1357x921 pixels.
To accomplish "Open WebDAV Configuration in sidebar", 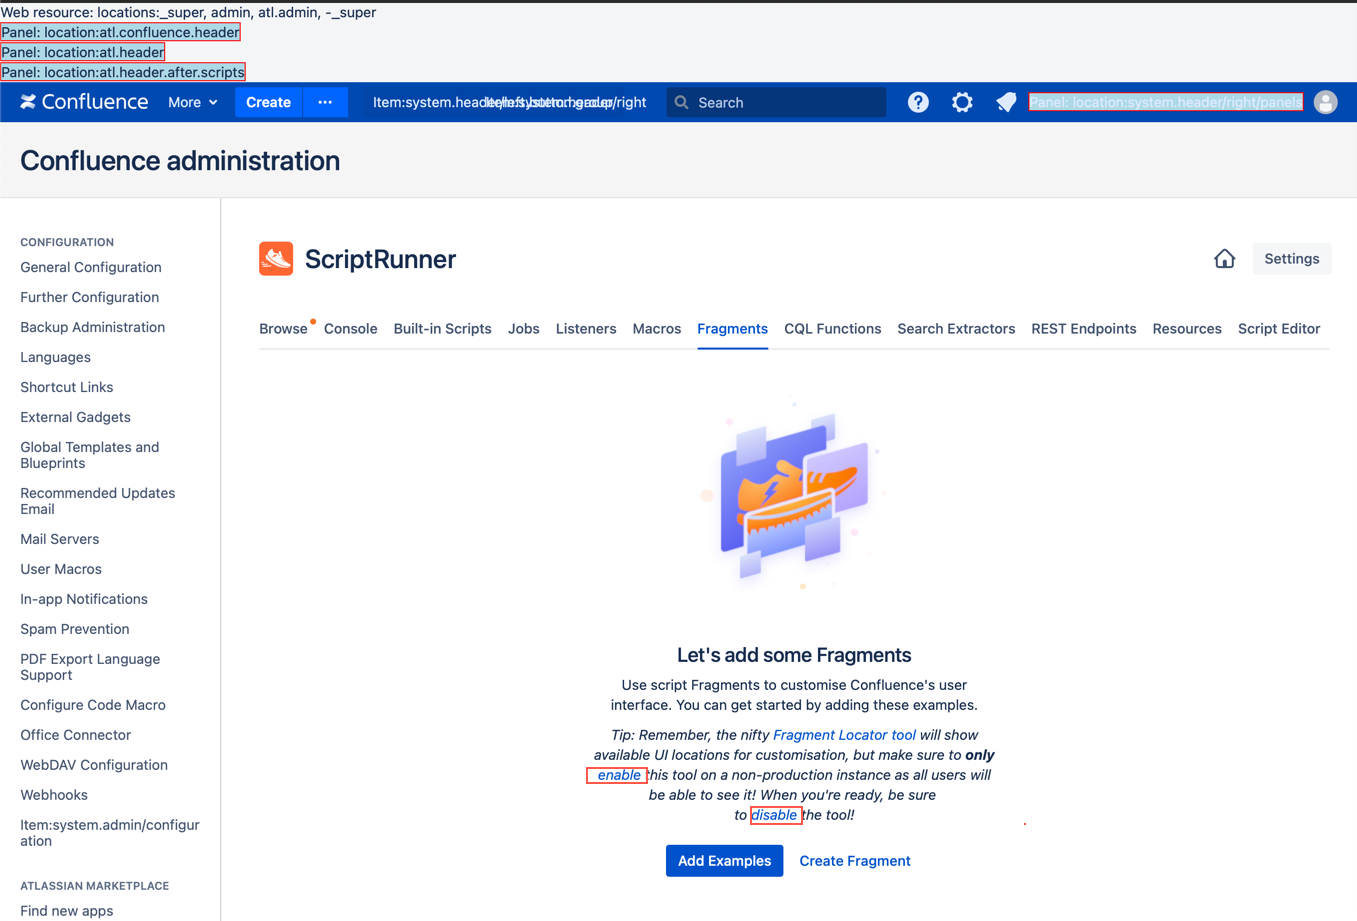I will [x=94, y=765].
